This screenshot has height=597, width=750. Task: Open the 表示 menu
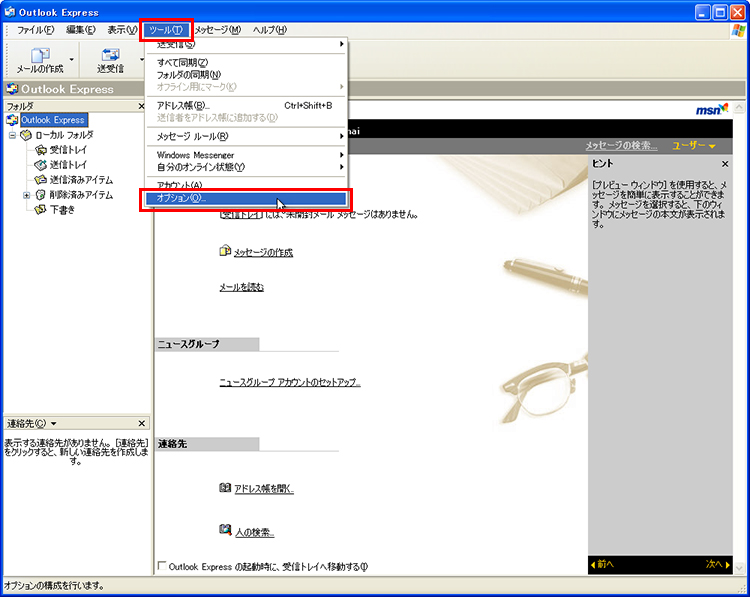pos(122,30)
